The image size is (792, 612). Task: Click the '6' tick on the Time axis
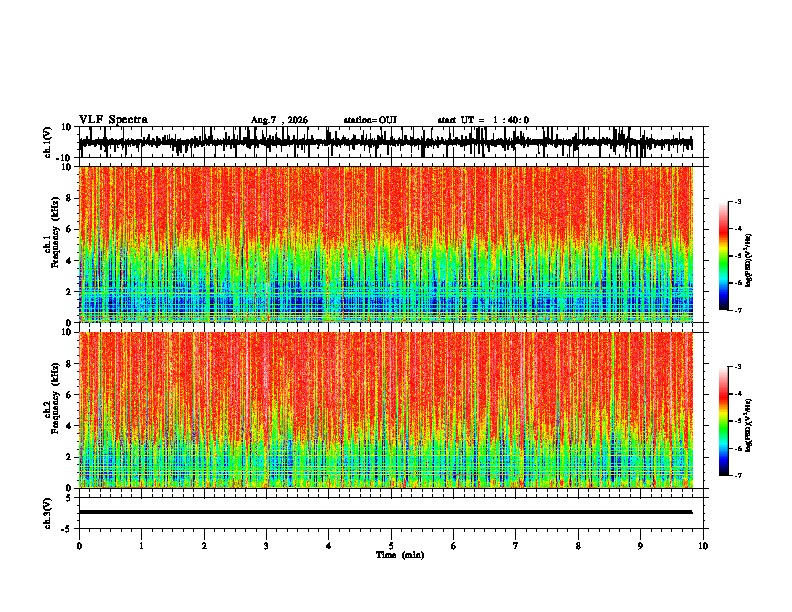pos(453,546)
